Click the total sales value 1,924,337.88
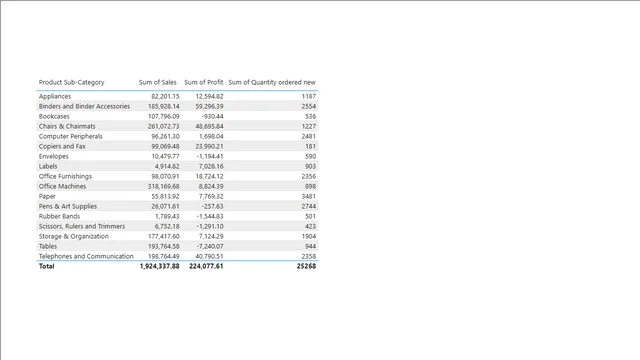Screen dimensions: 640x360 coord(160,266)
